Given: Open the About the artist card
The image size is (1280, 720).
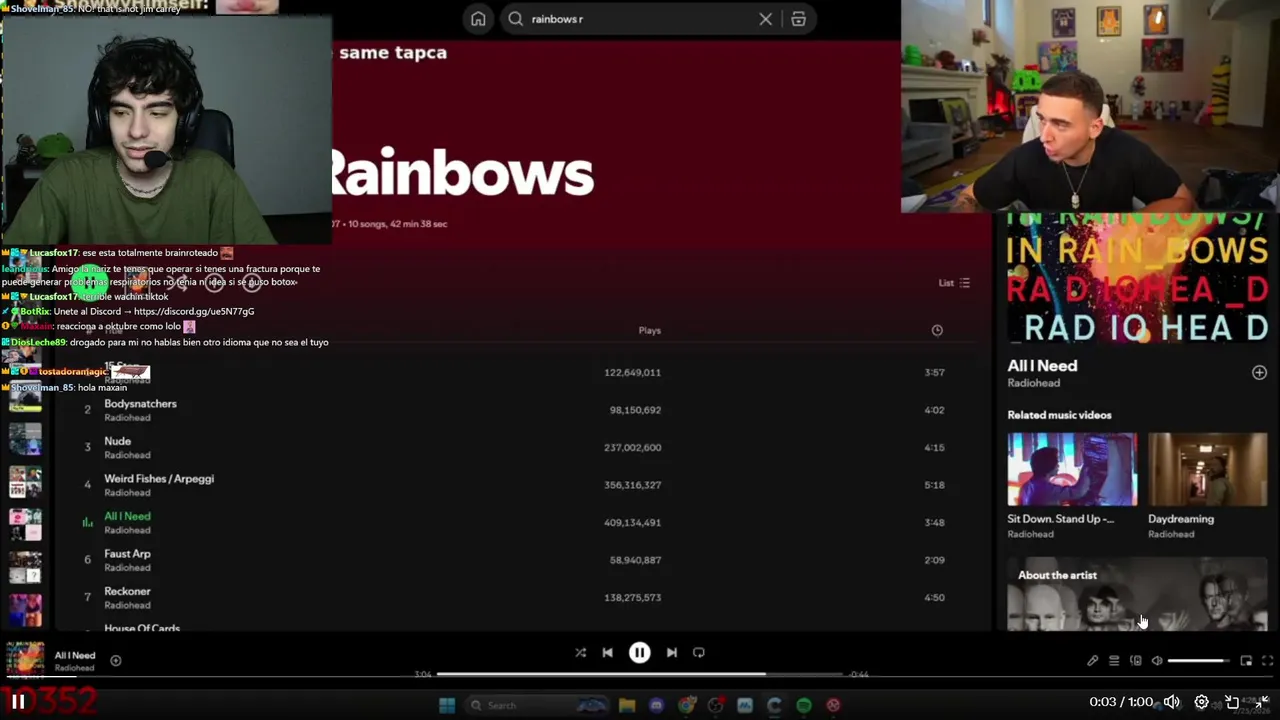Looking at the screenshot, I should pos(1137,594).
